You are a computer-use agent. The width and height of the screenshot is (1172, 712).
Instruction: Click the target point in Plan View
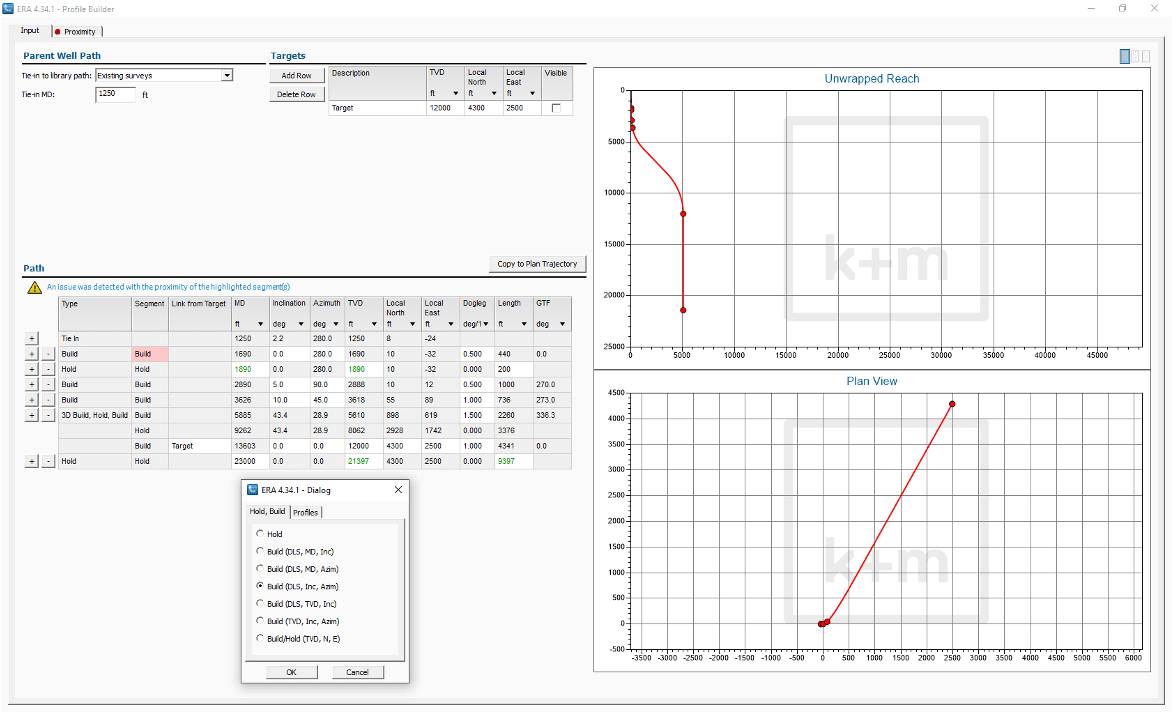pos(952,404)
